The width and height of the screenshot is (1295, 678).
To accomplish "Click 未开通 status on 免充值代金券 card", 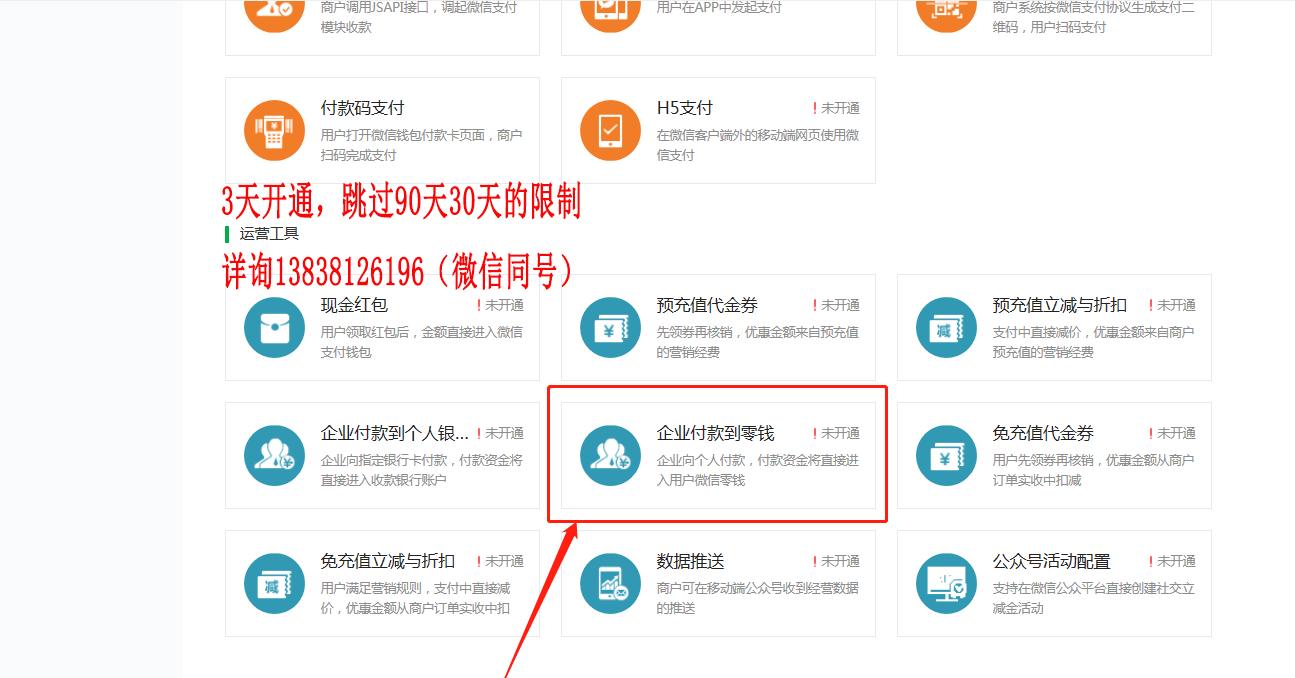I will tap(1172, 433).
